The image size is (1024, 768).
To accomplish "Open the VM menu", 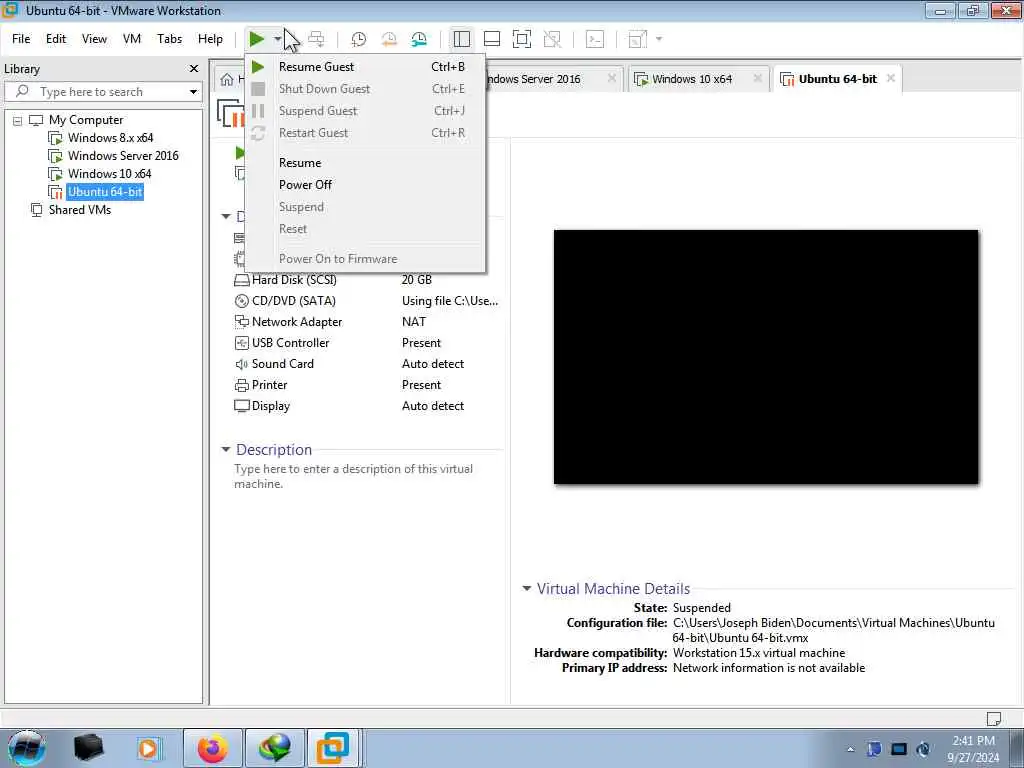I will [132, 39].
